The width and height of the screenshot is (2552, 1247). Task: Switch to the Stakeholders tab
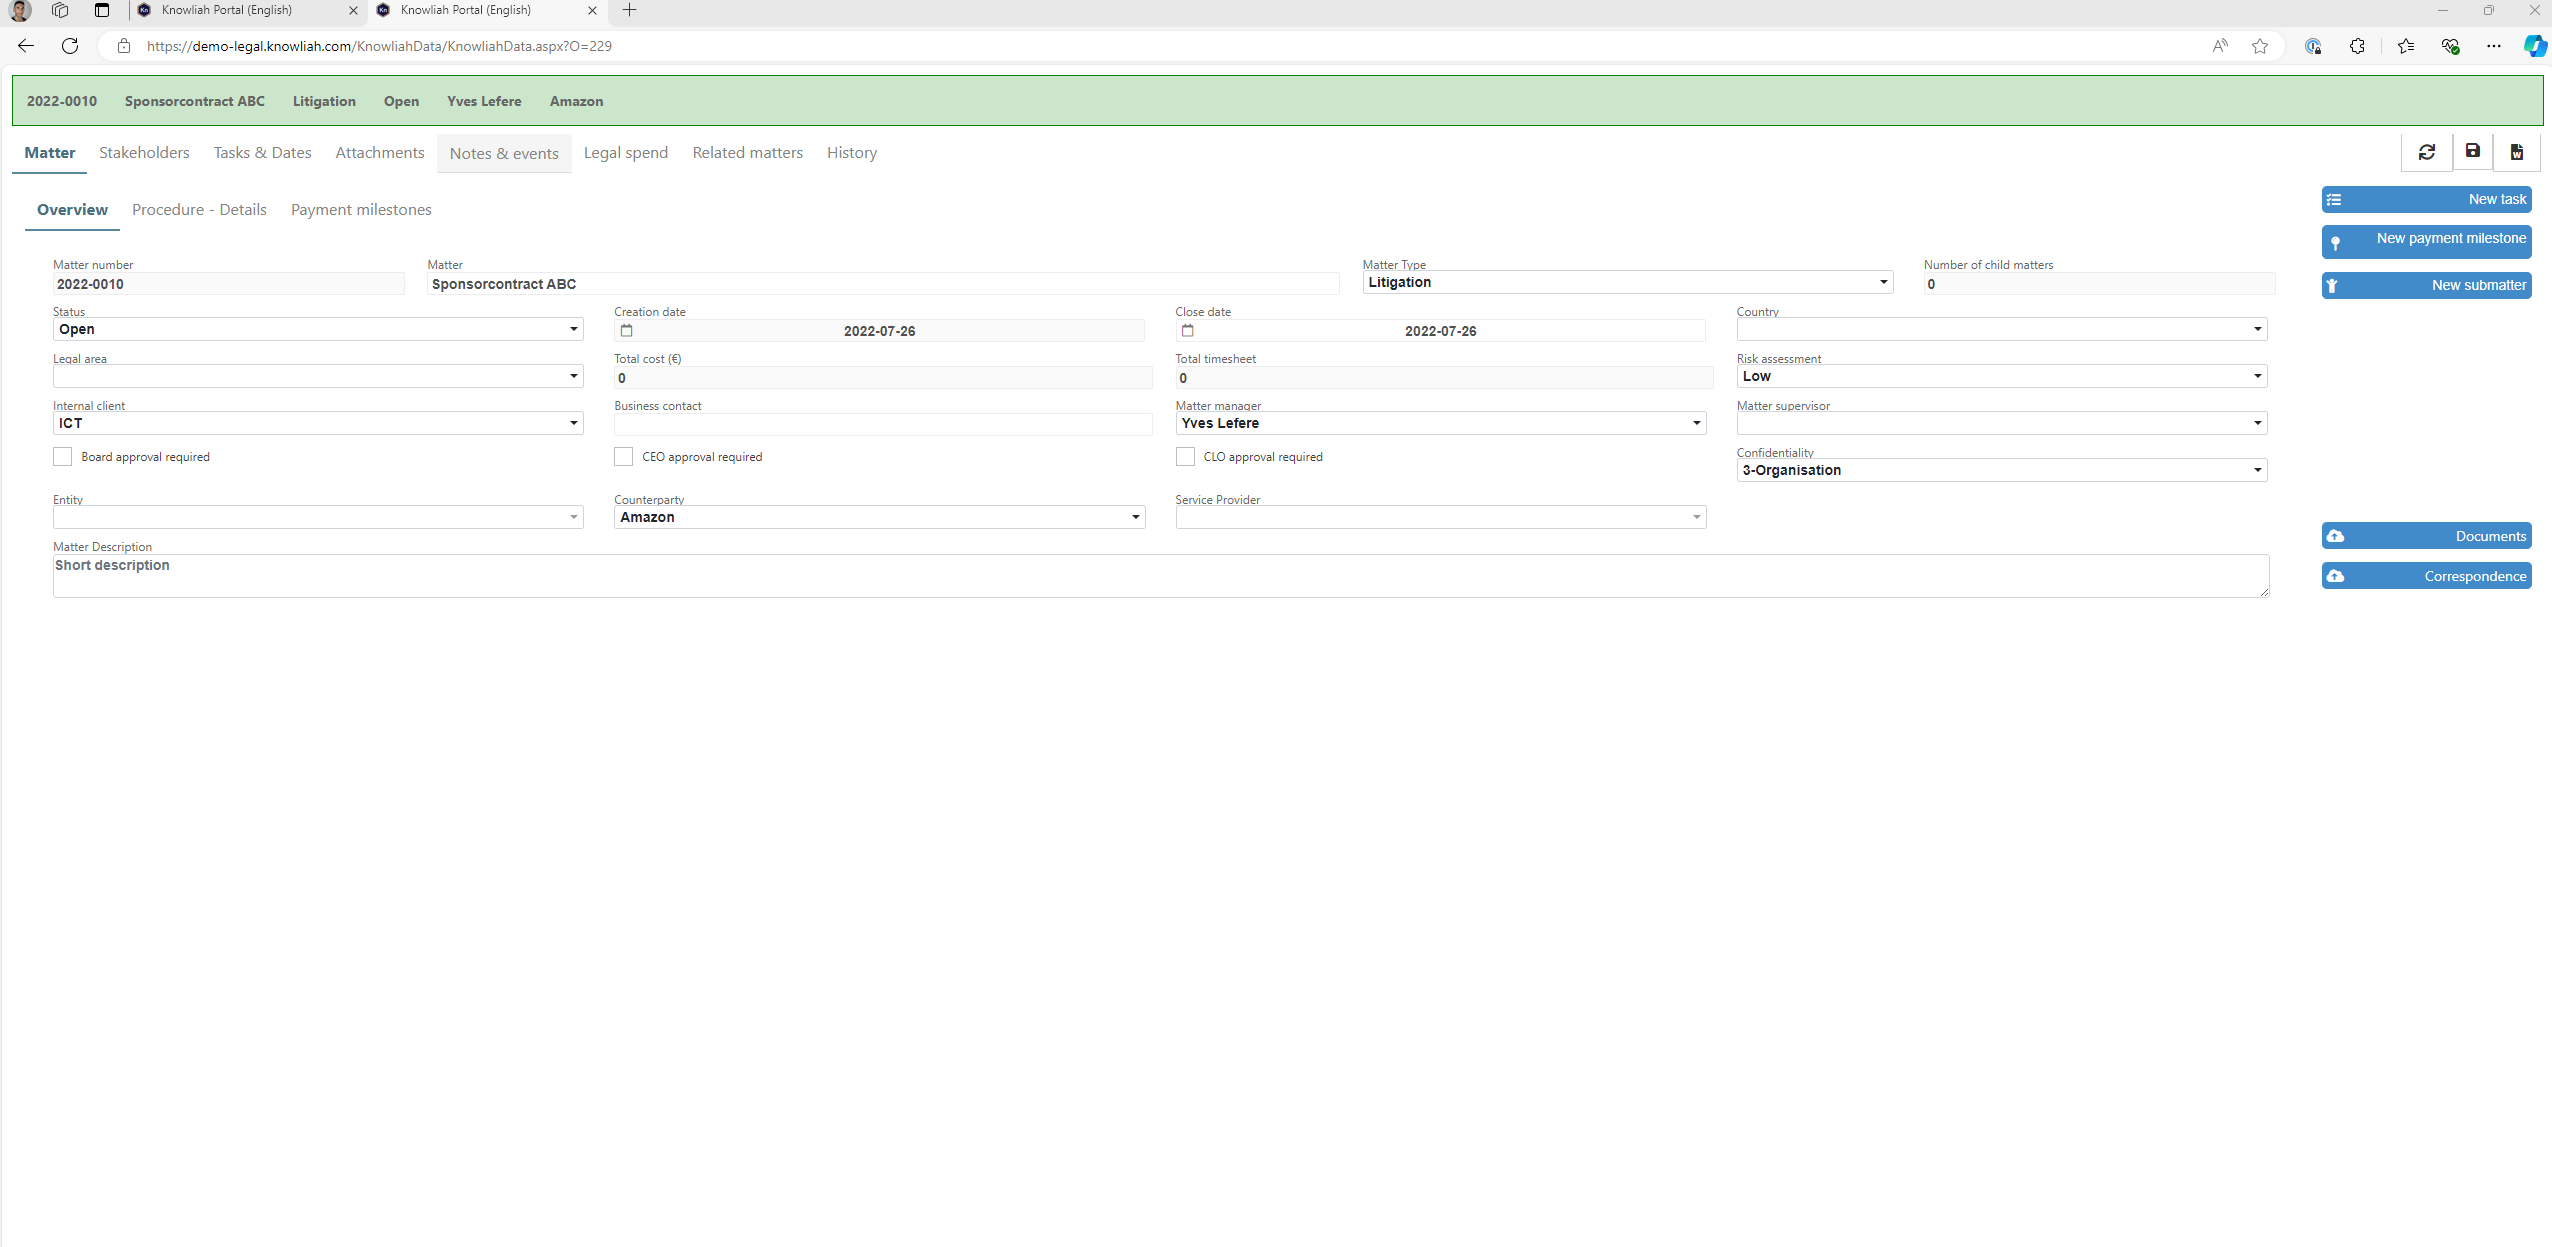144,152
